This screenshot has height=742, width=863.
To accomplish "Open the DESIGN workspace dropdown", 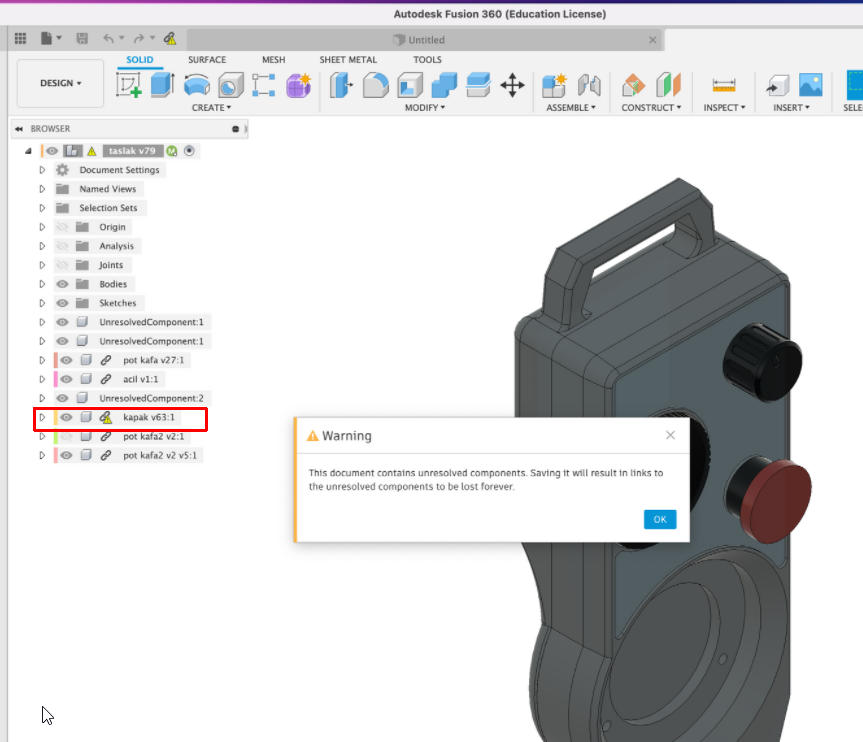I will (61, 83).
